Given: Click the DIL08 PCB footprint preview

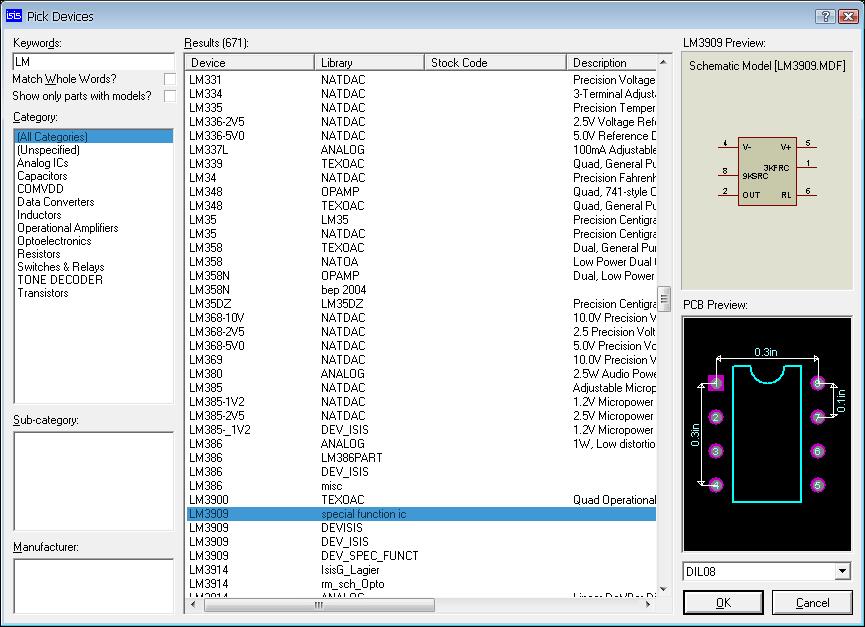Looking at the screenshot, I should coord(767,433).
